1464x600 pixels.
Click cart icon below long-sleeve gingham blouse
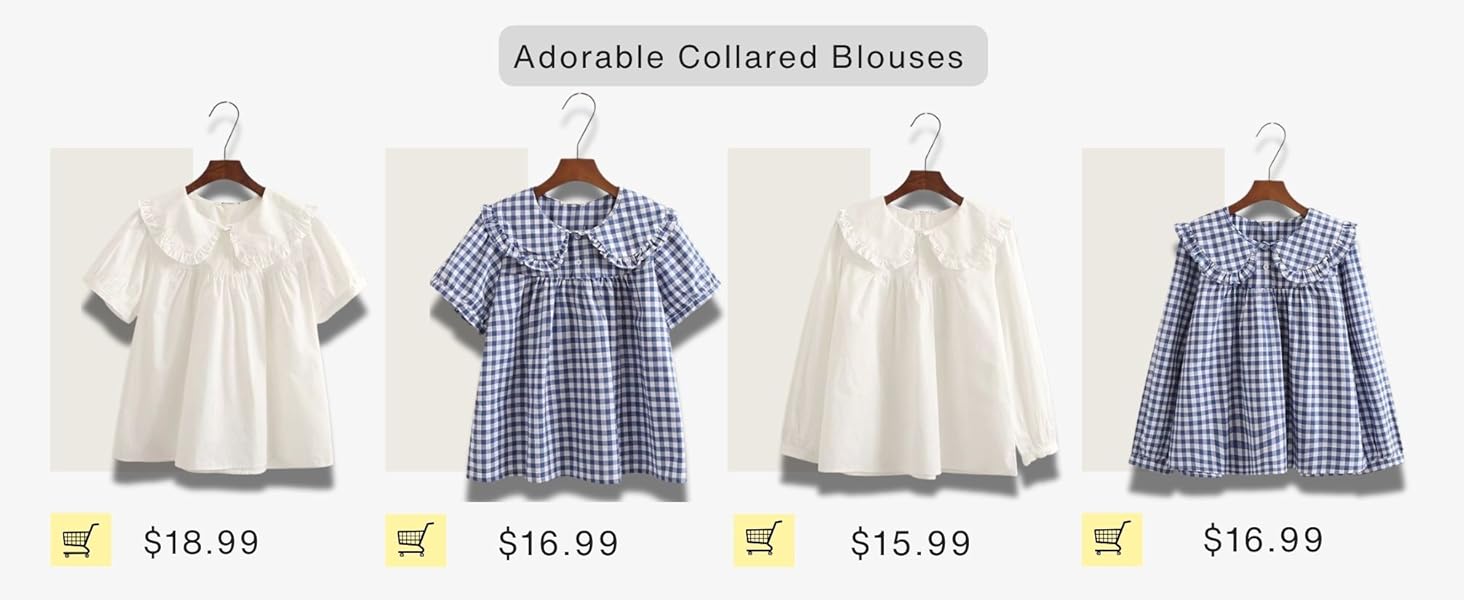1112,539
